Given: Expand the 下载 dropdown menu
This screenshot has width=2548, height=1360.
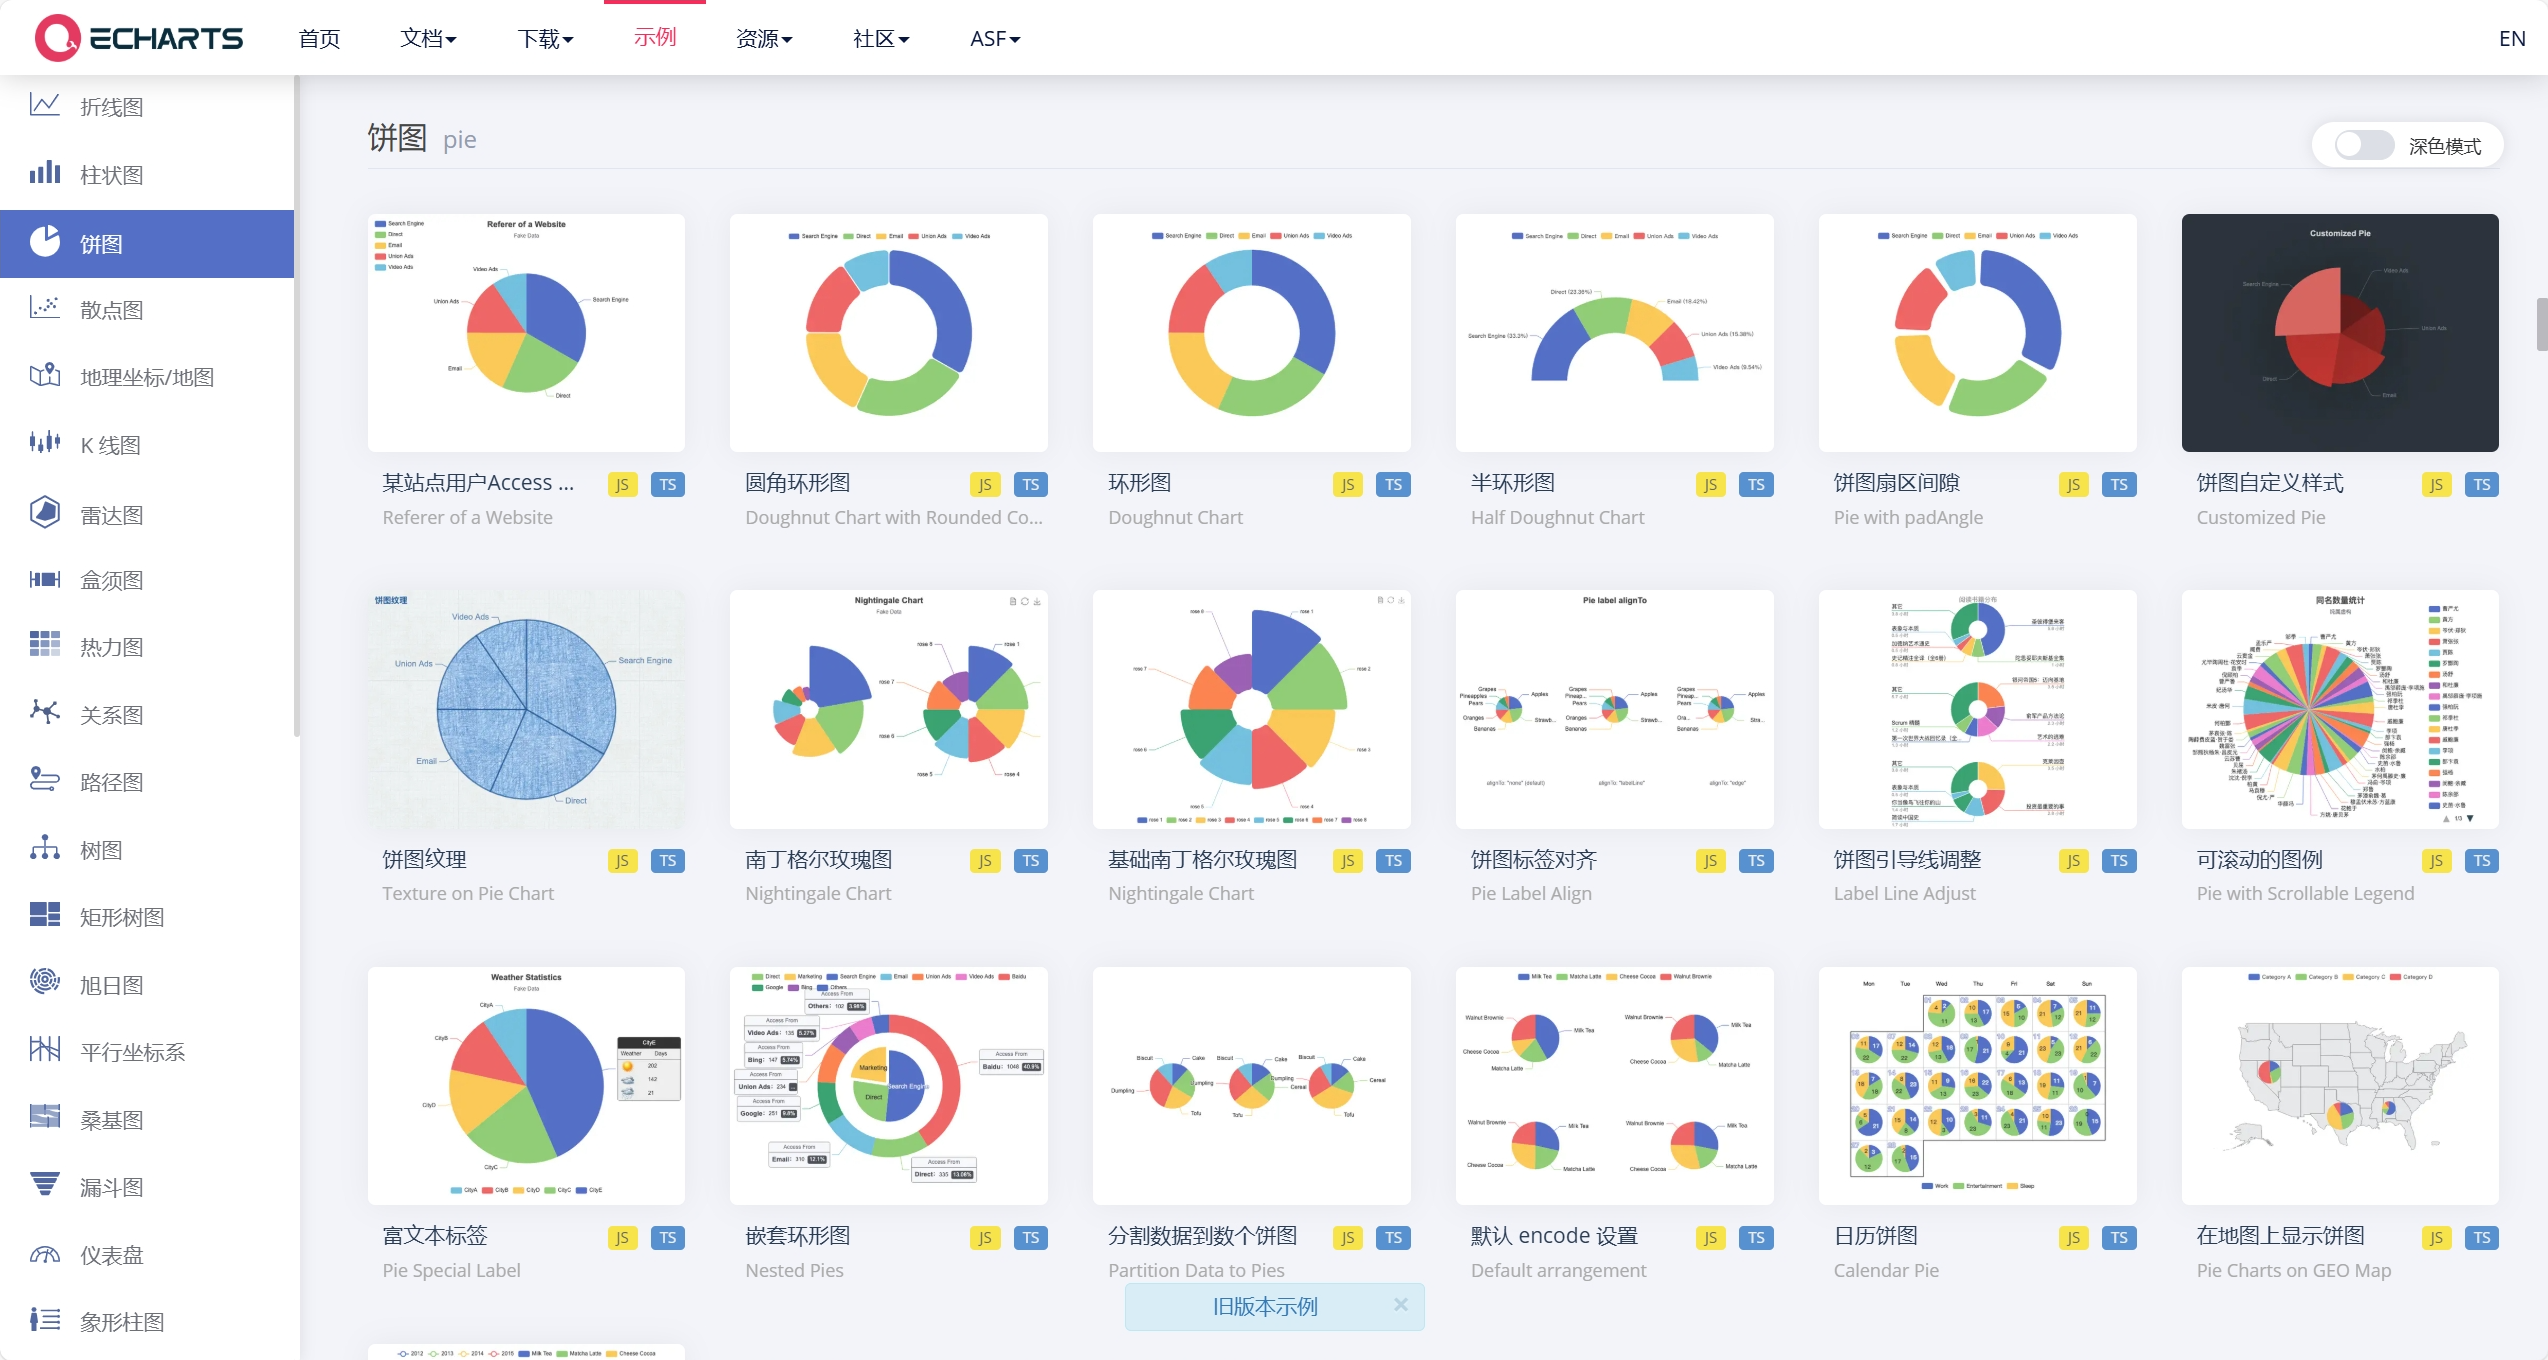Looking at the screenshot, I should 545,38.
